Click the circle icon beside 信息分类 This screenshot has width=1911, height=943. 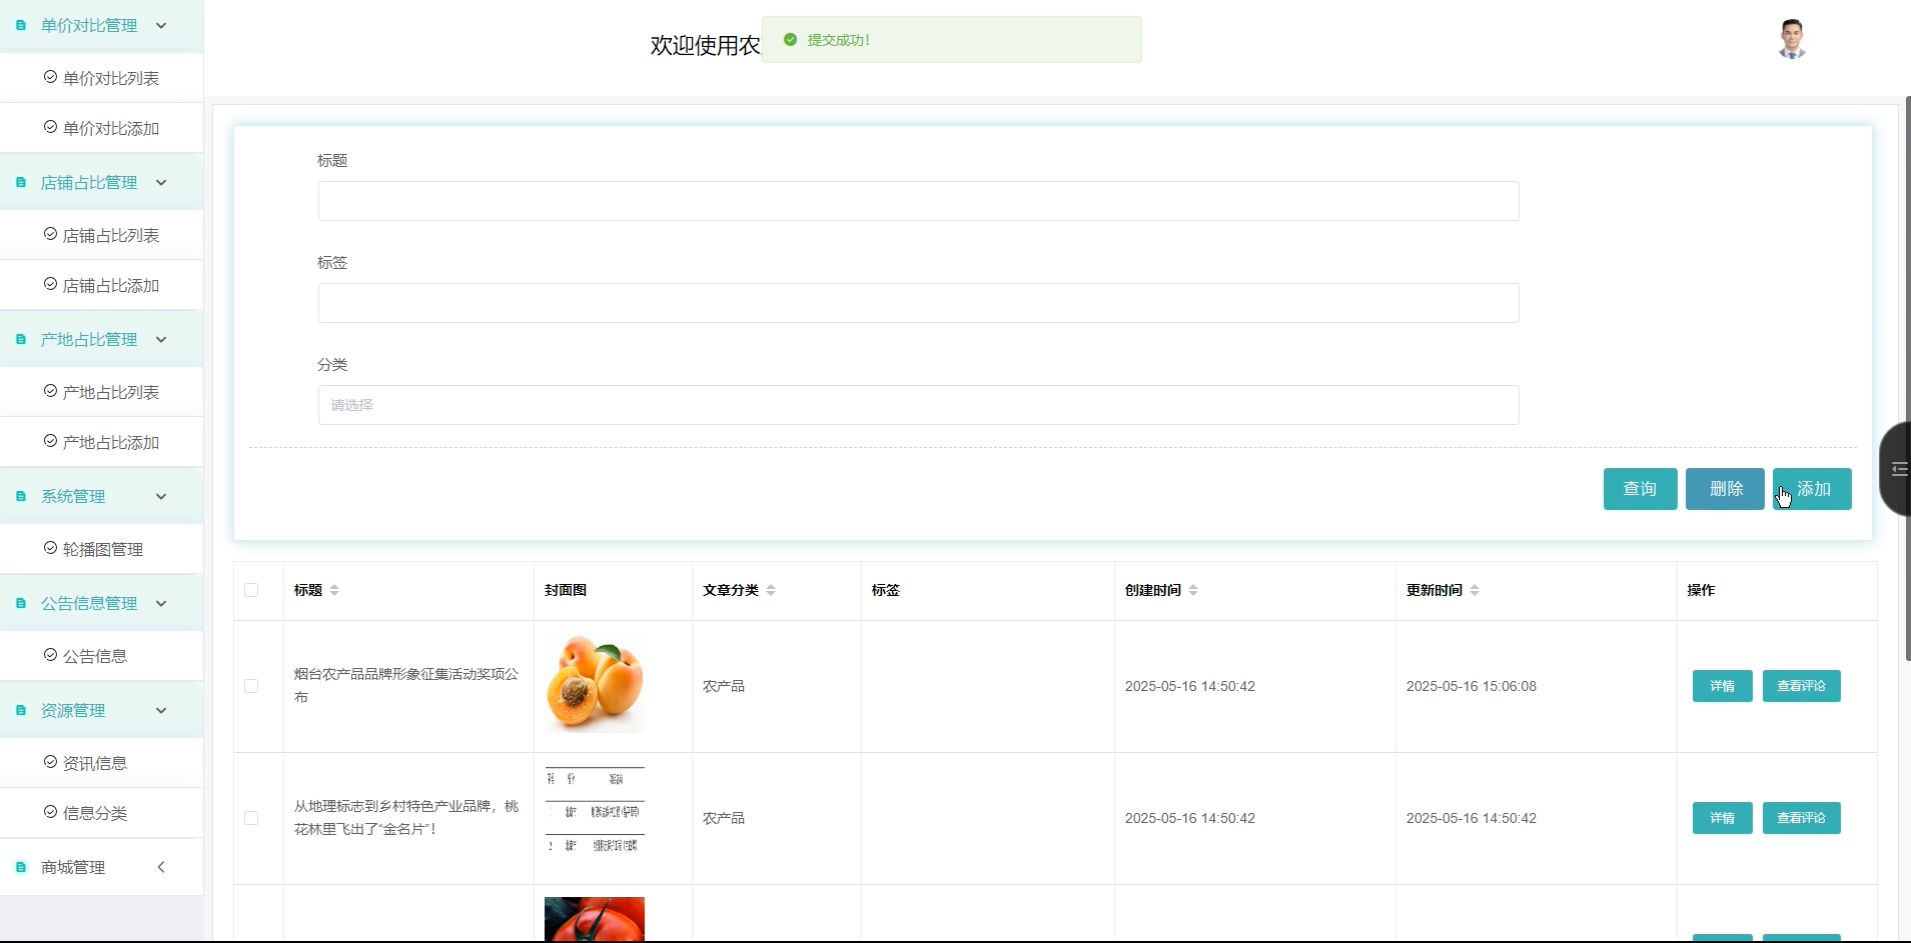pos(50,812)
